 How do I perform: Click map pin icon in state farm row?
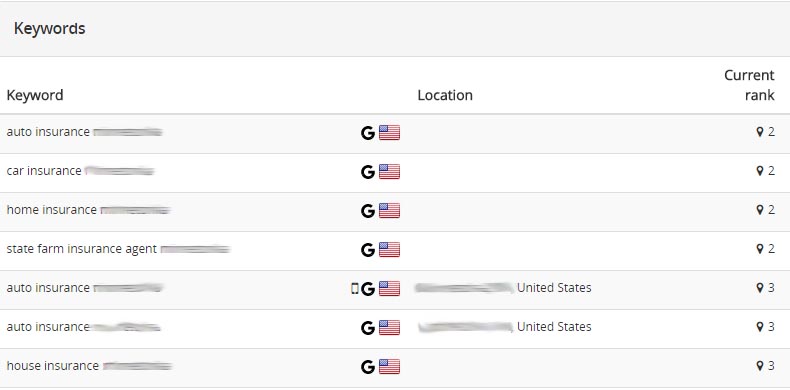[760, 248]
